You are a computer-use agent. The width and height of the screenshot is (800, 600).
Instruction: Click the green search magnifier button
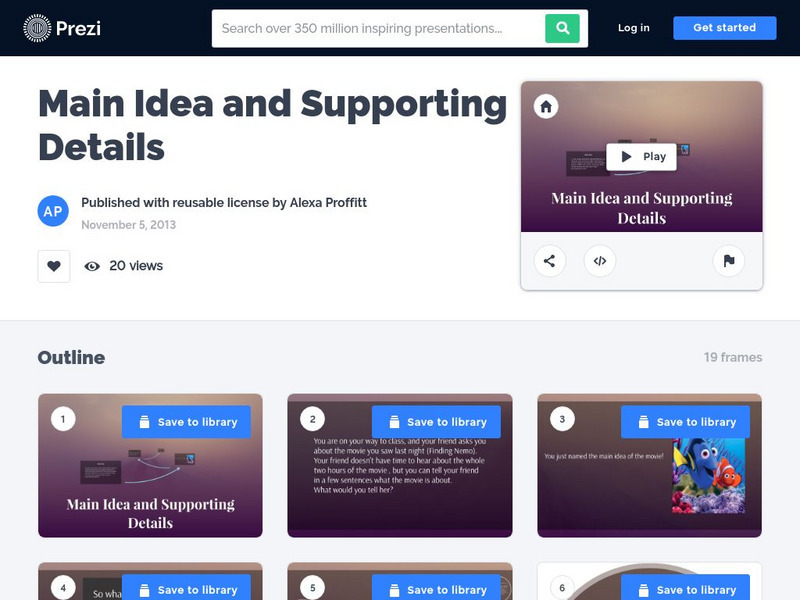(562, 29)
